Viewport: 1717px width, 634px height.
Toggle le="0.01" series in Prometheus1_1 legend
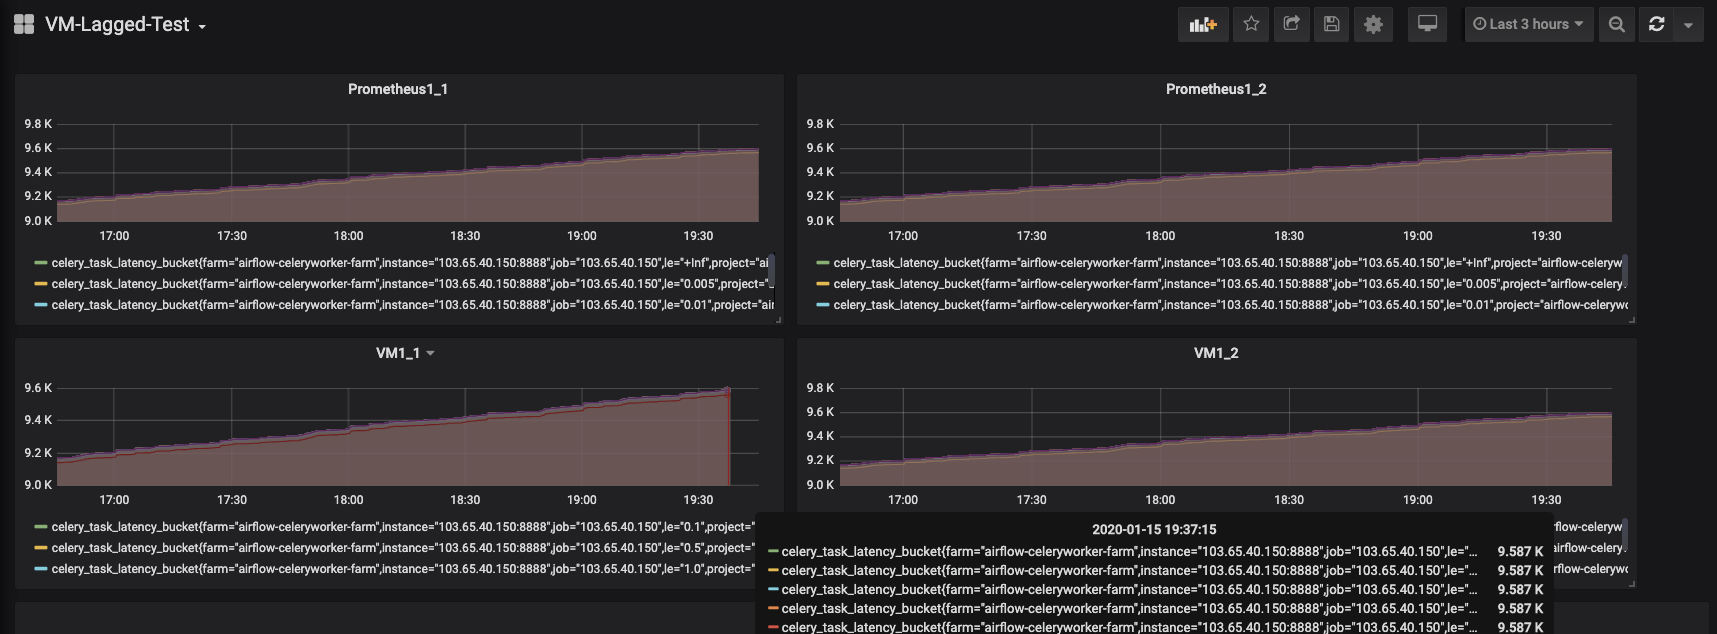[412, 305]
